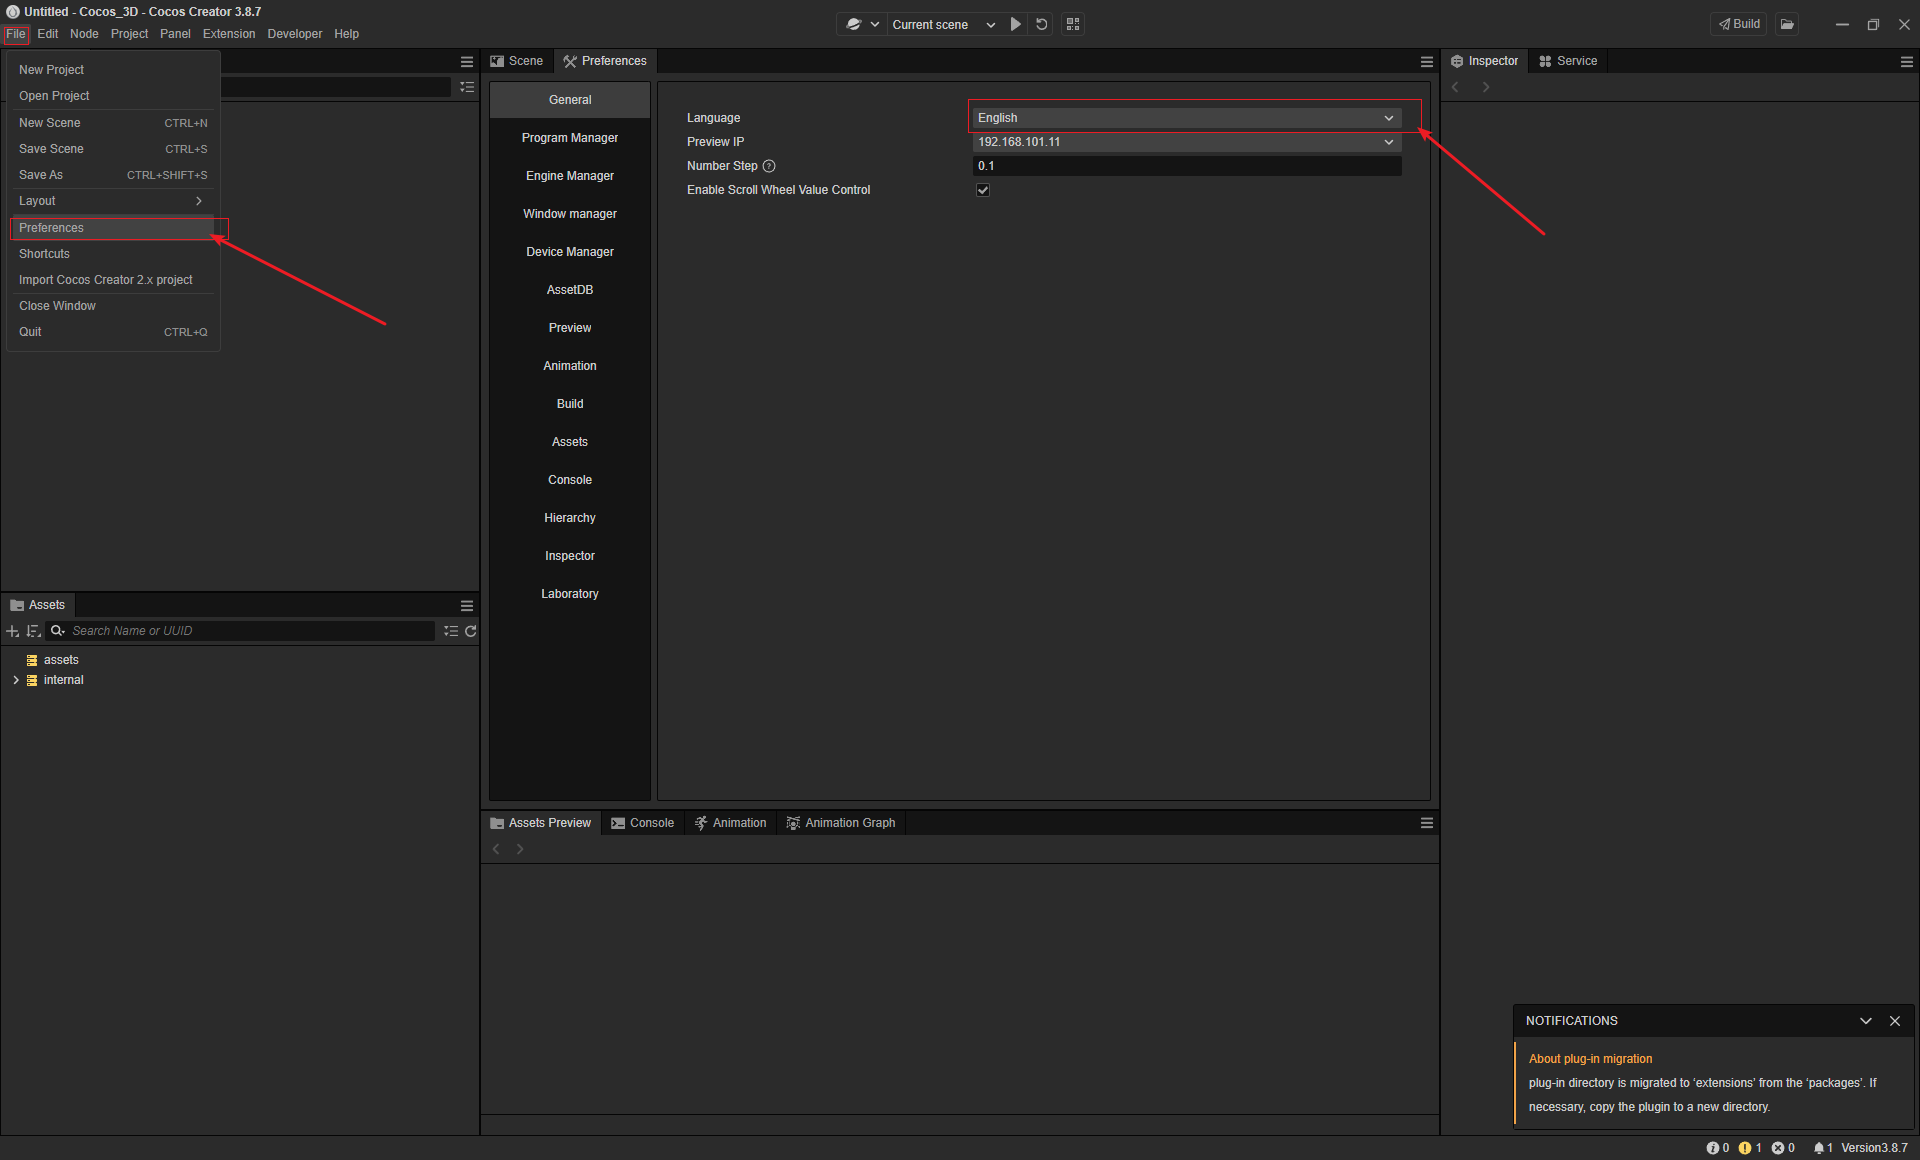Image resolution: width=1920 pixels, height=1160 pixels.
Task: Open the Hierarchy panel menu icon
Action: click(x=466, y=61)
